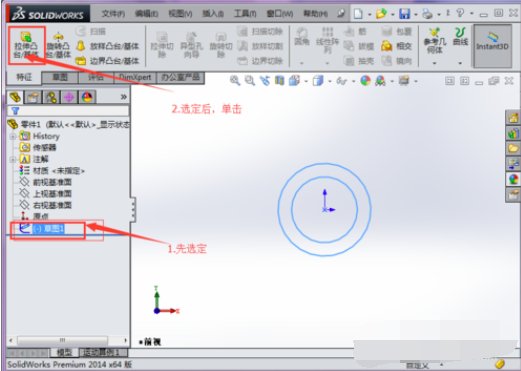This screenshot has width=521, height=371.
Task: Open the dropdown arrow beside Print
Action: pos(439,15)
